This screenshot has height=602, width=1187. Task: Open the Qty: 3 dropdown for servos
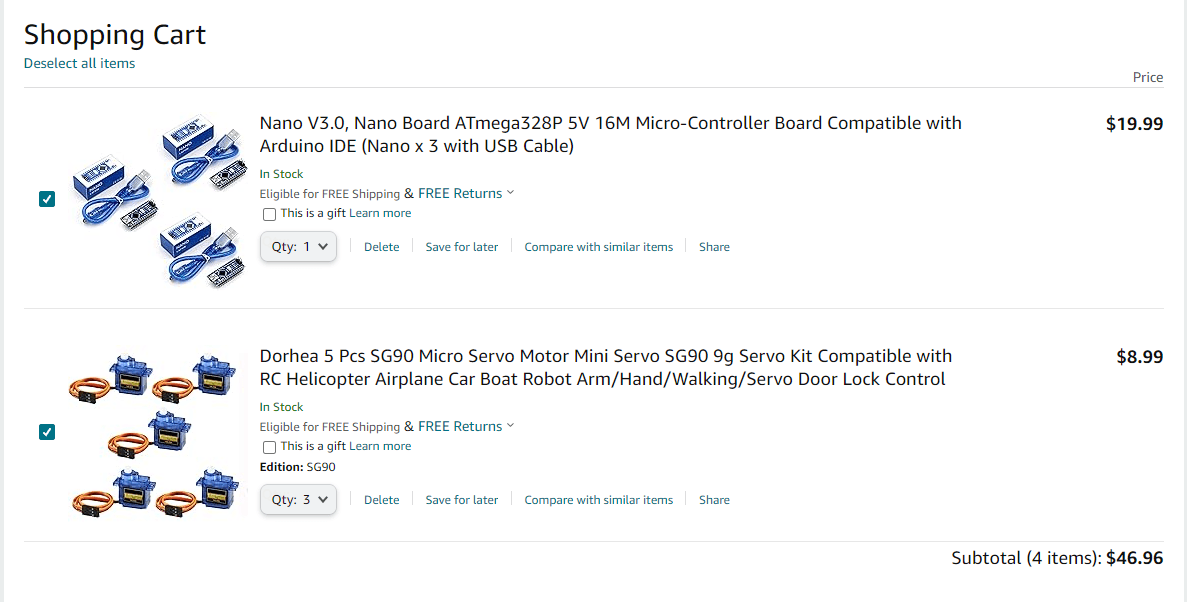coord(298,500)
